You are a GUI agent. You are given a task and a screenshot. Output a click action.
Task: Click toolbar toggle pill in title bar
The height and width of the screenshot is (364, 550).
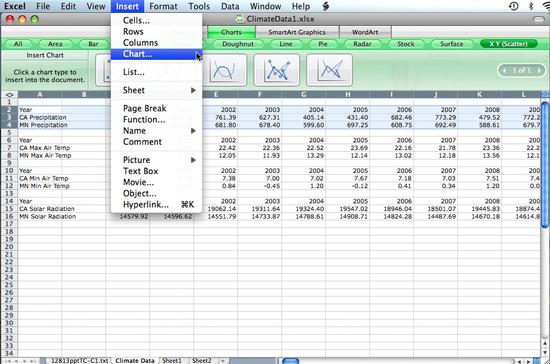(538, 19)
